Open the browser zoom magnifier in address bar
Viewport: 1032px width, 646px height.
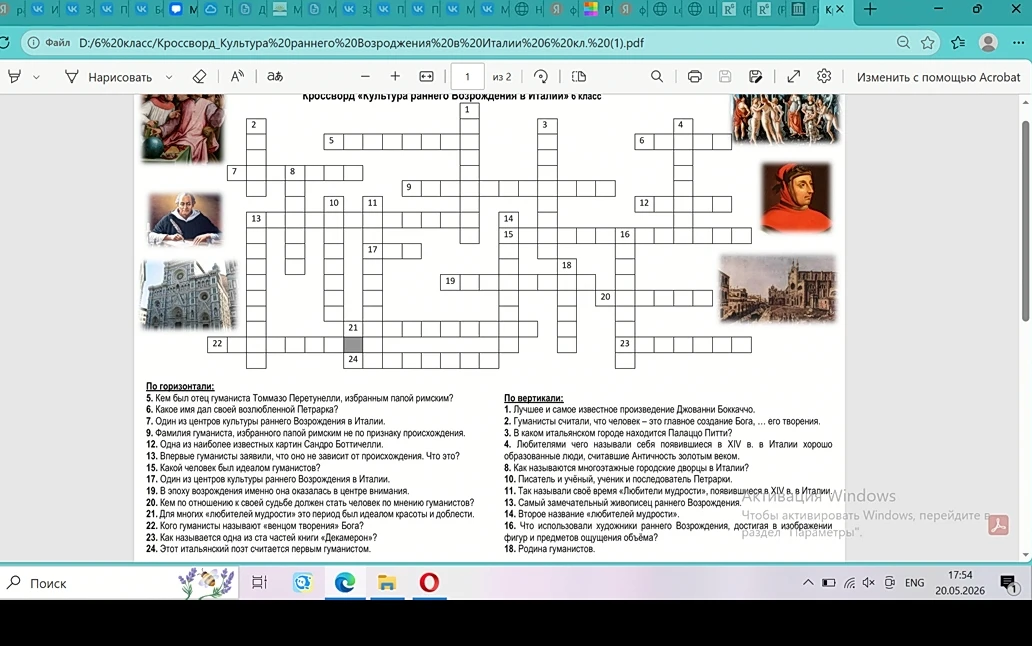pos(903,43)
